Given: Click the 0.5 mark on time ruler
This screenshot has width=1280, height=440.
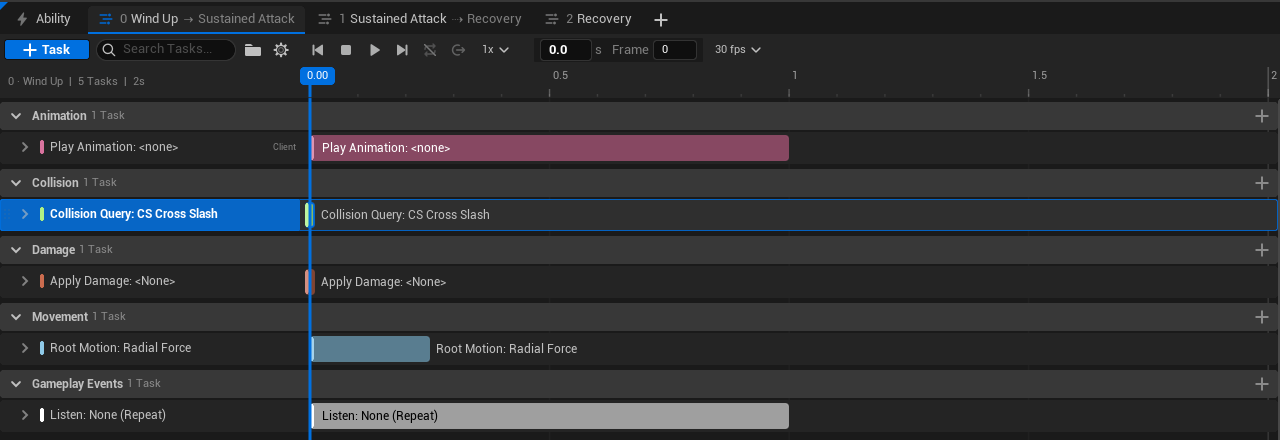Looking at the screenshot, I should [x=560, y=75].
